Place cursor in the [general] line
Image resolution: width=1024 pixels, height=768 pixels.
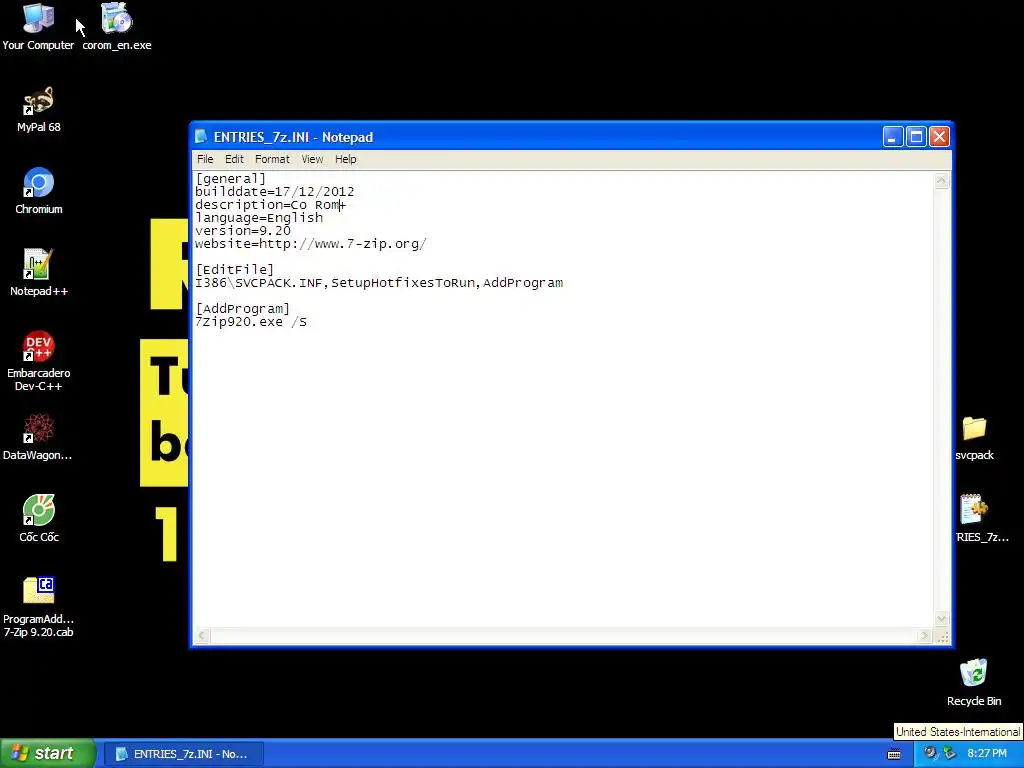(x=231, y=179)
